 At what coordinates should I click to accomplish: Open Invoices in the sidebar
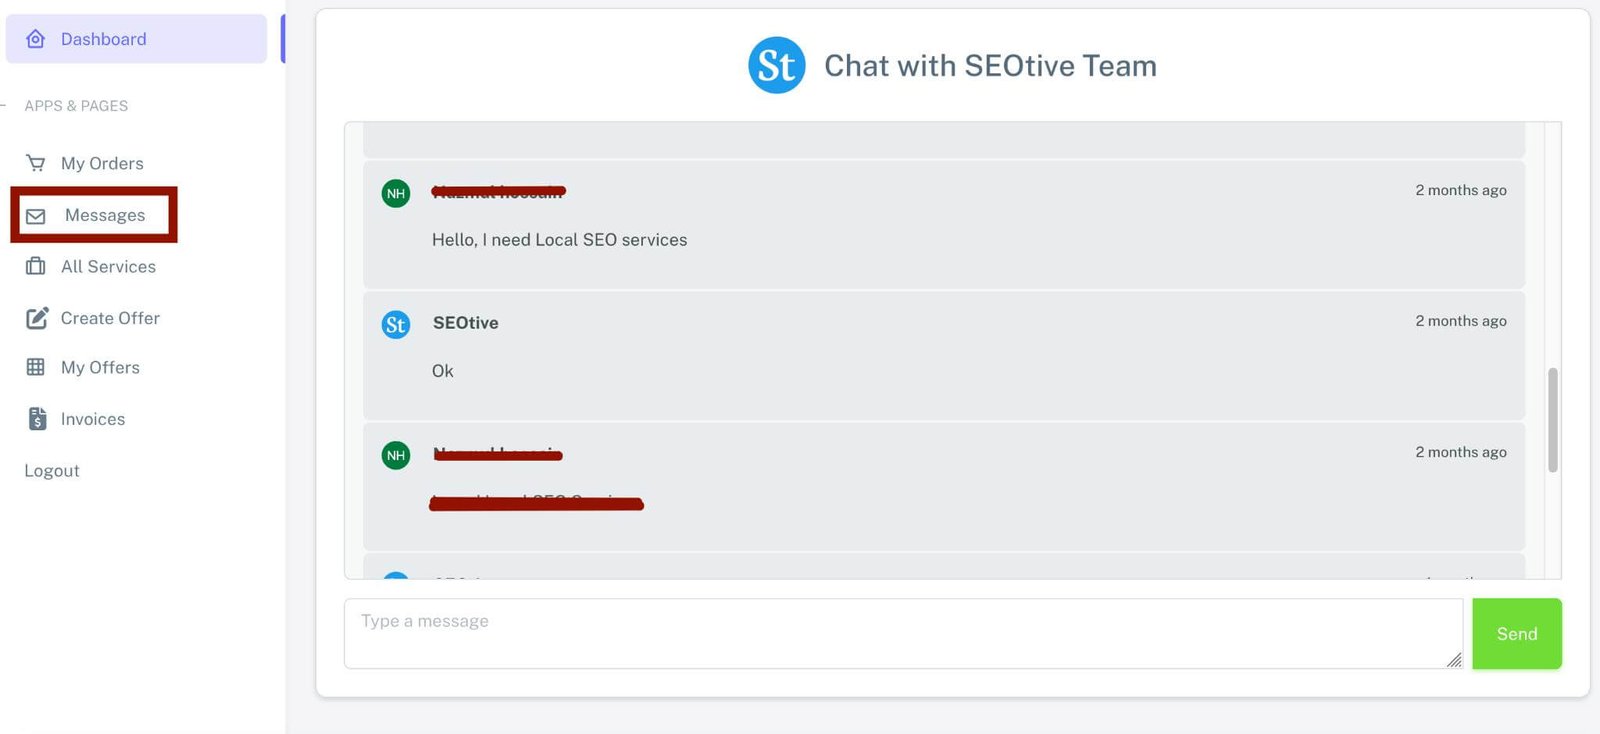pyautogui.click(x=93, y=419)
